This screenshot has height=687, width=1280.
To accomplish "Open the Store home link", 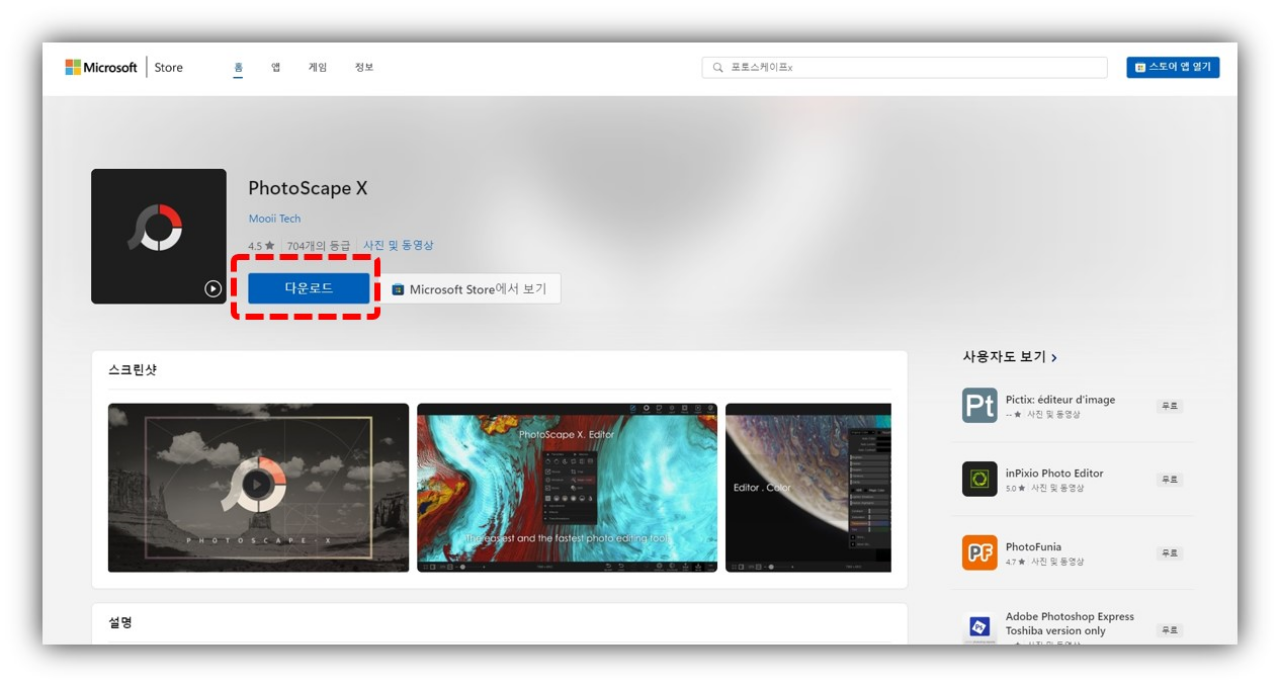I will coord(168,67).
